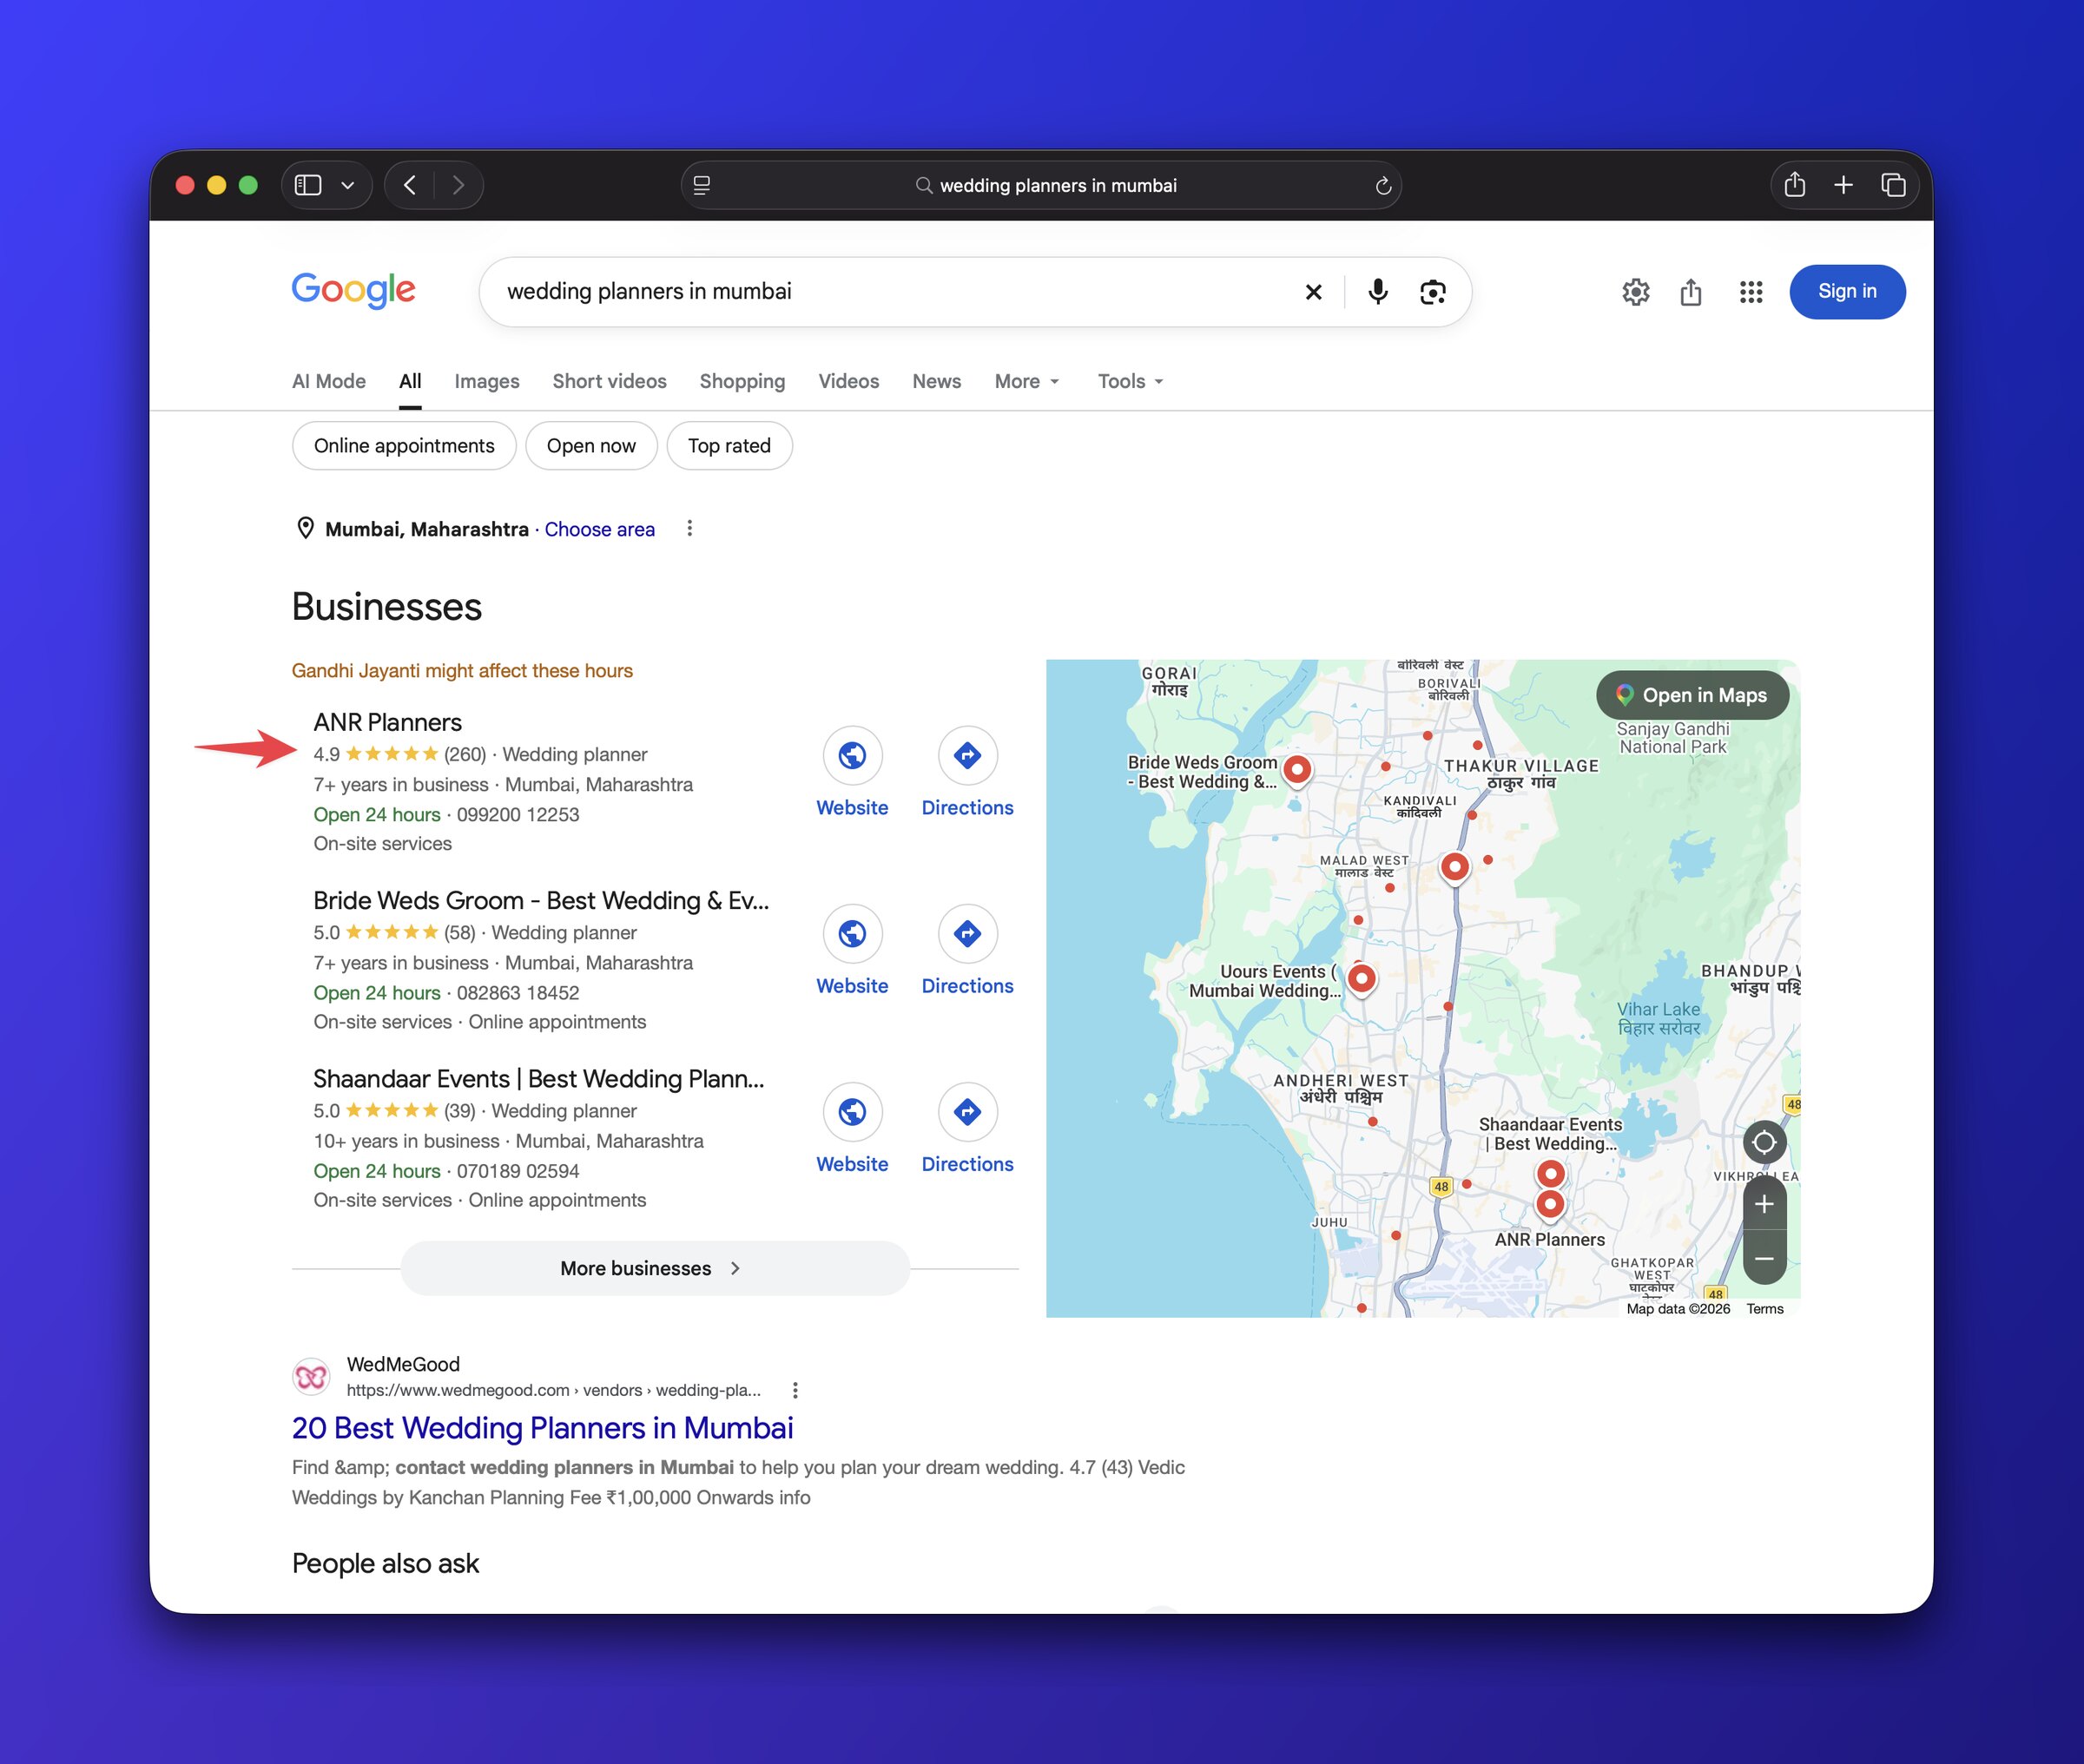Go back with the browser back arrow
This screenshot has width=2084, height=1764.
(x=409, y=185)
